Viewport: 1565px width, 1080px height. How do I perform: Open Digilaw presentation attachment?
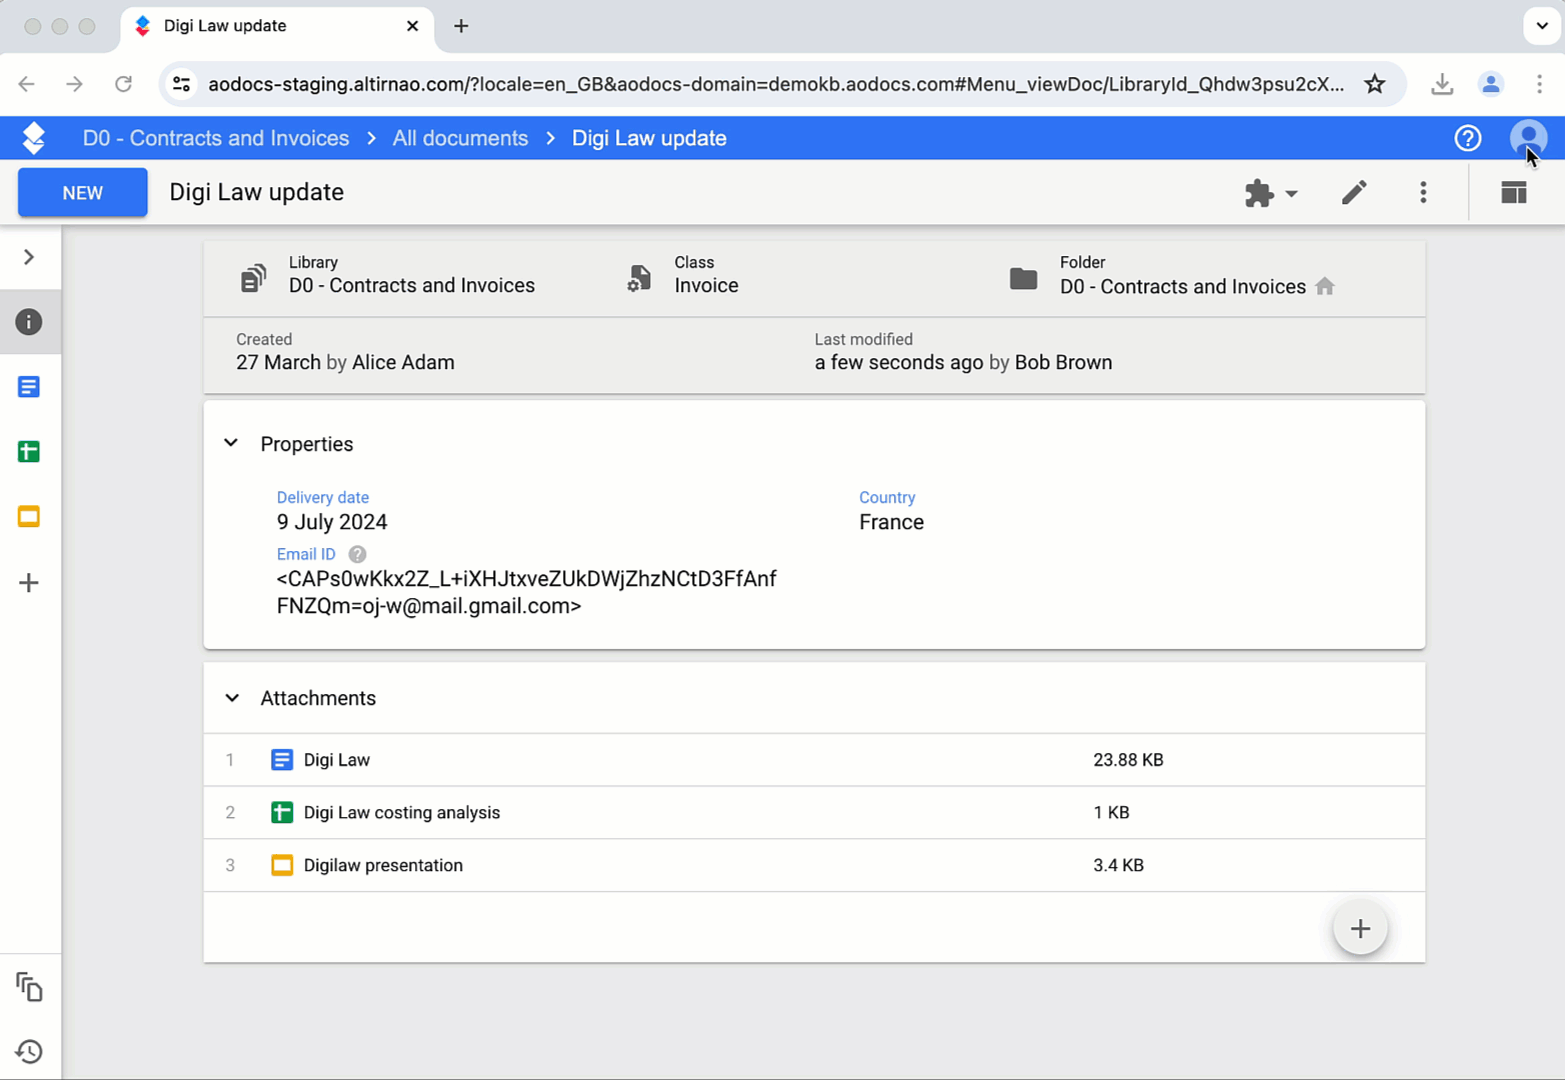(383, 866)
